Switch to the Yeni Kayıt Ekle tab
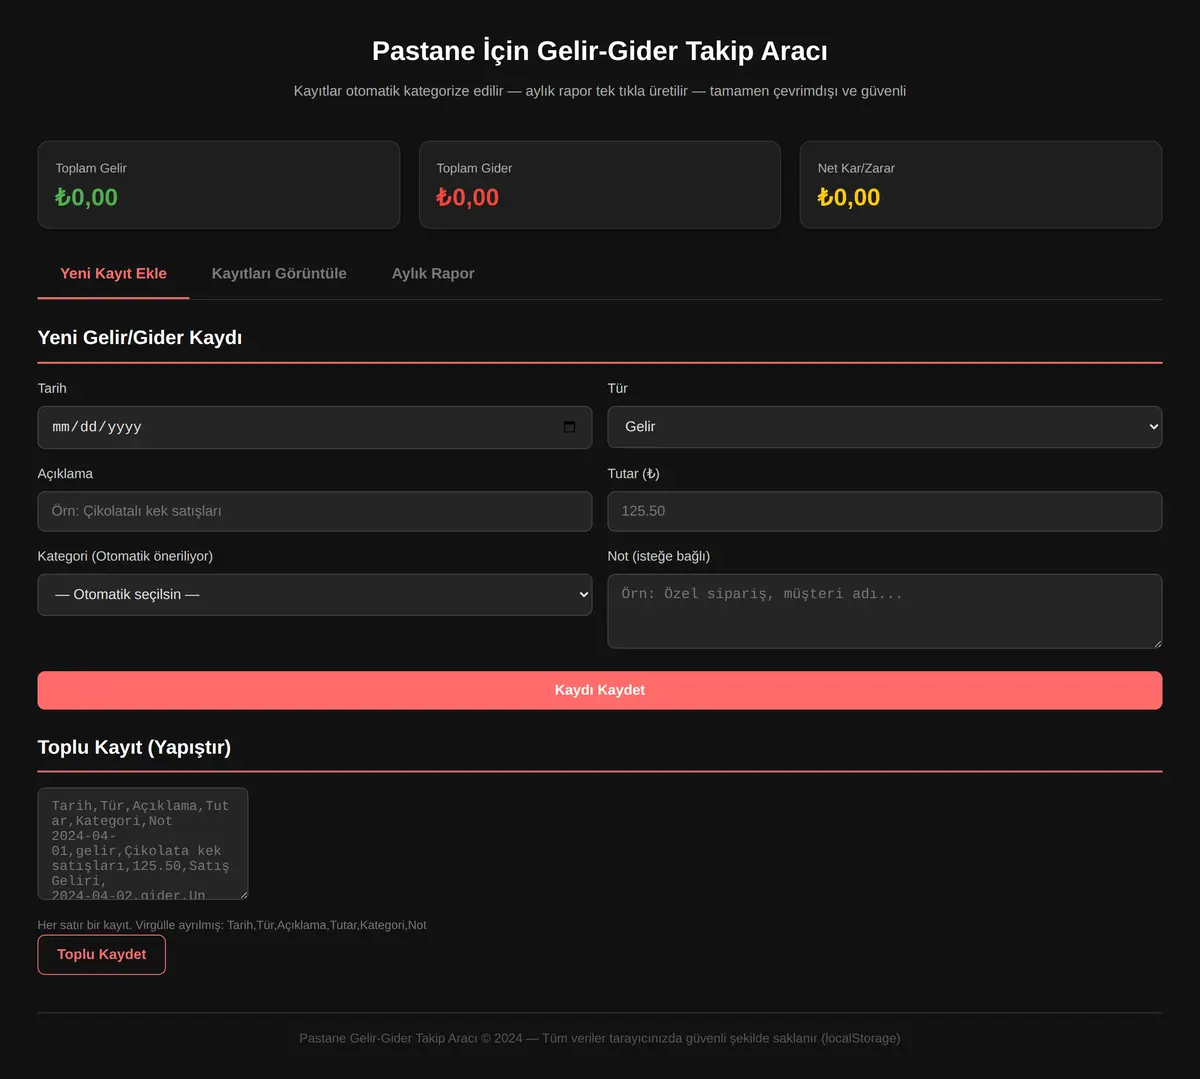Viewport: 1200px width, 1079px height. (x=113, y=273)
